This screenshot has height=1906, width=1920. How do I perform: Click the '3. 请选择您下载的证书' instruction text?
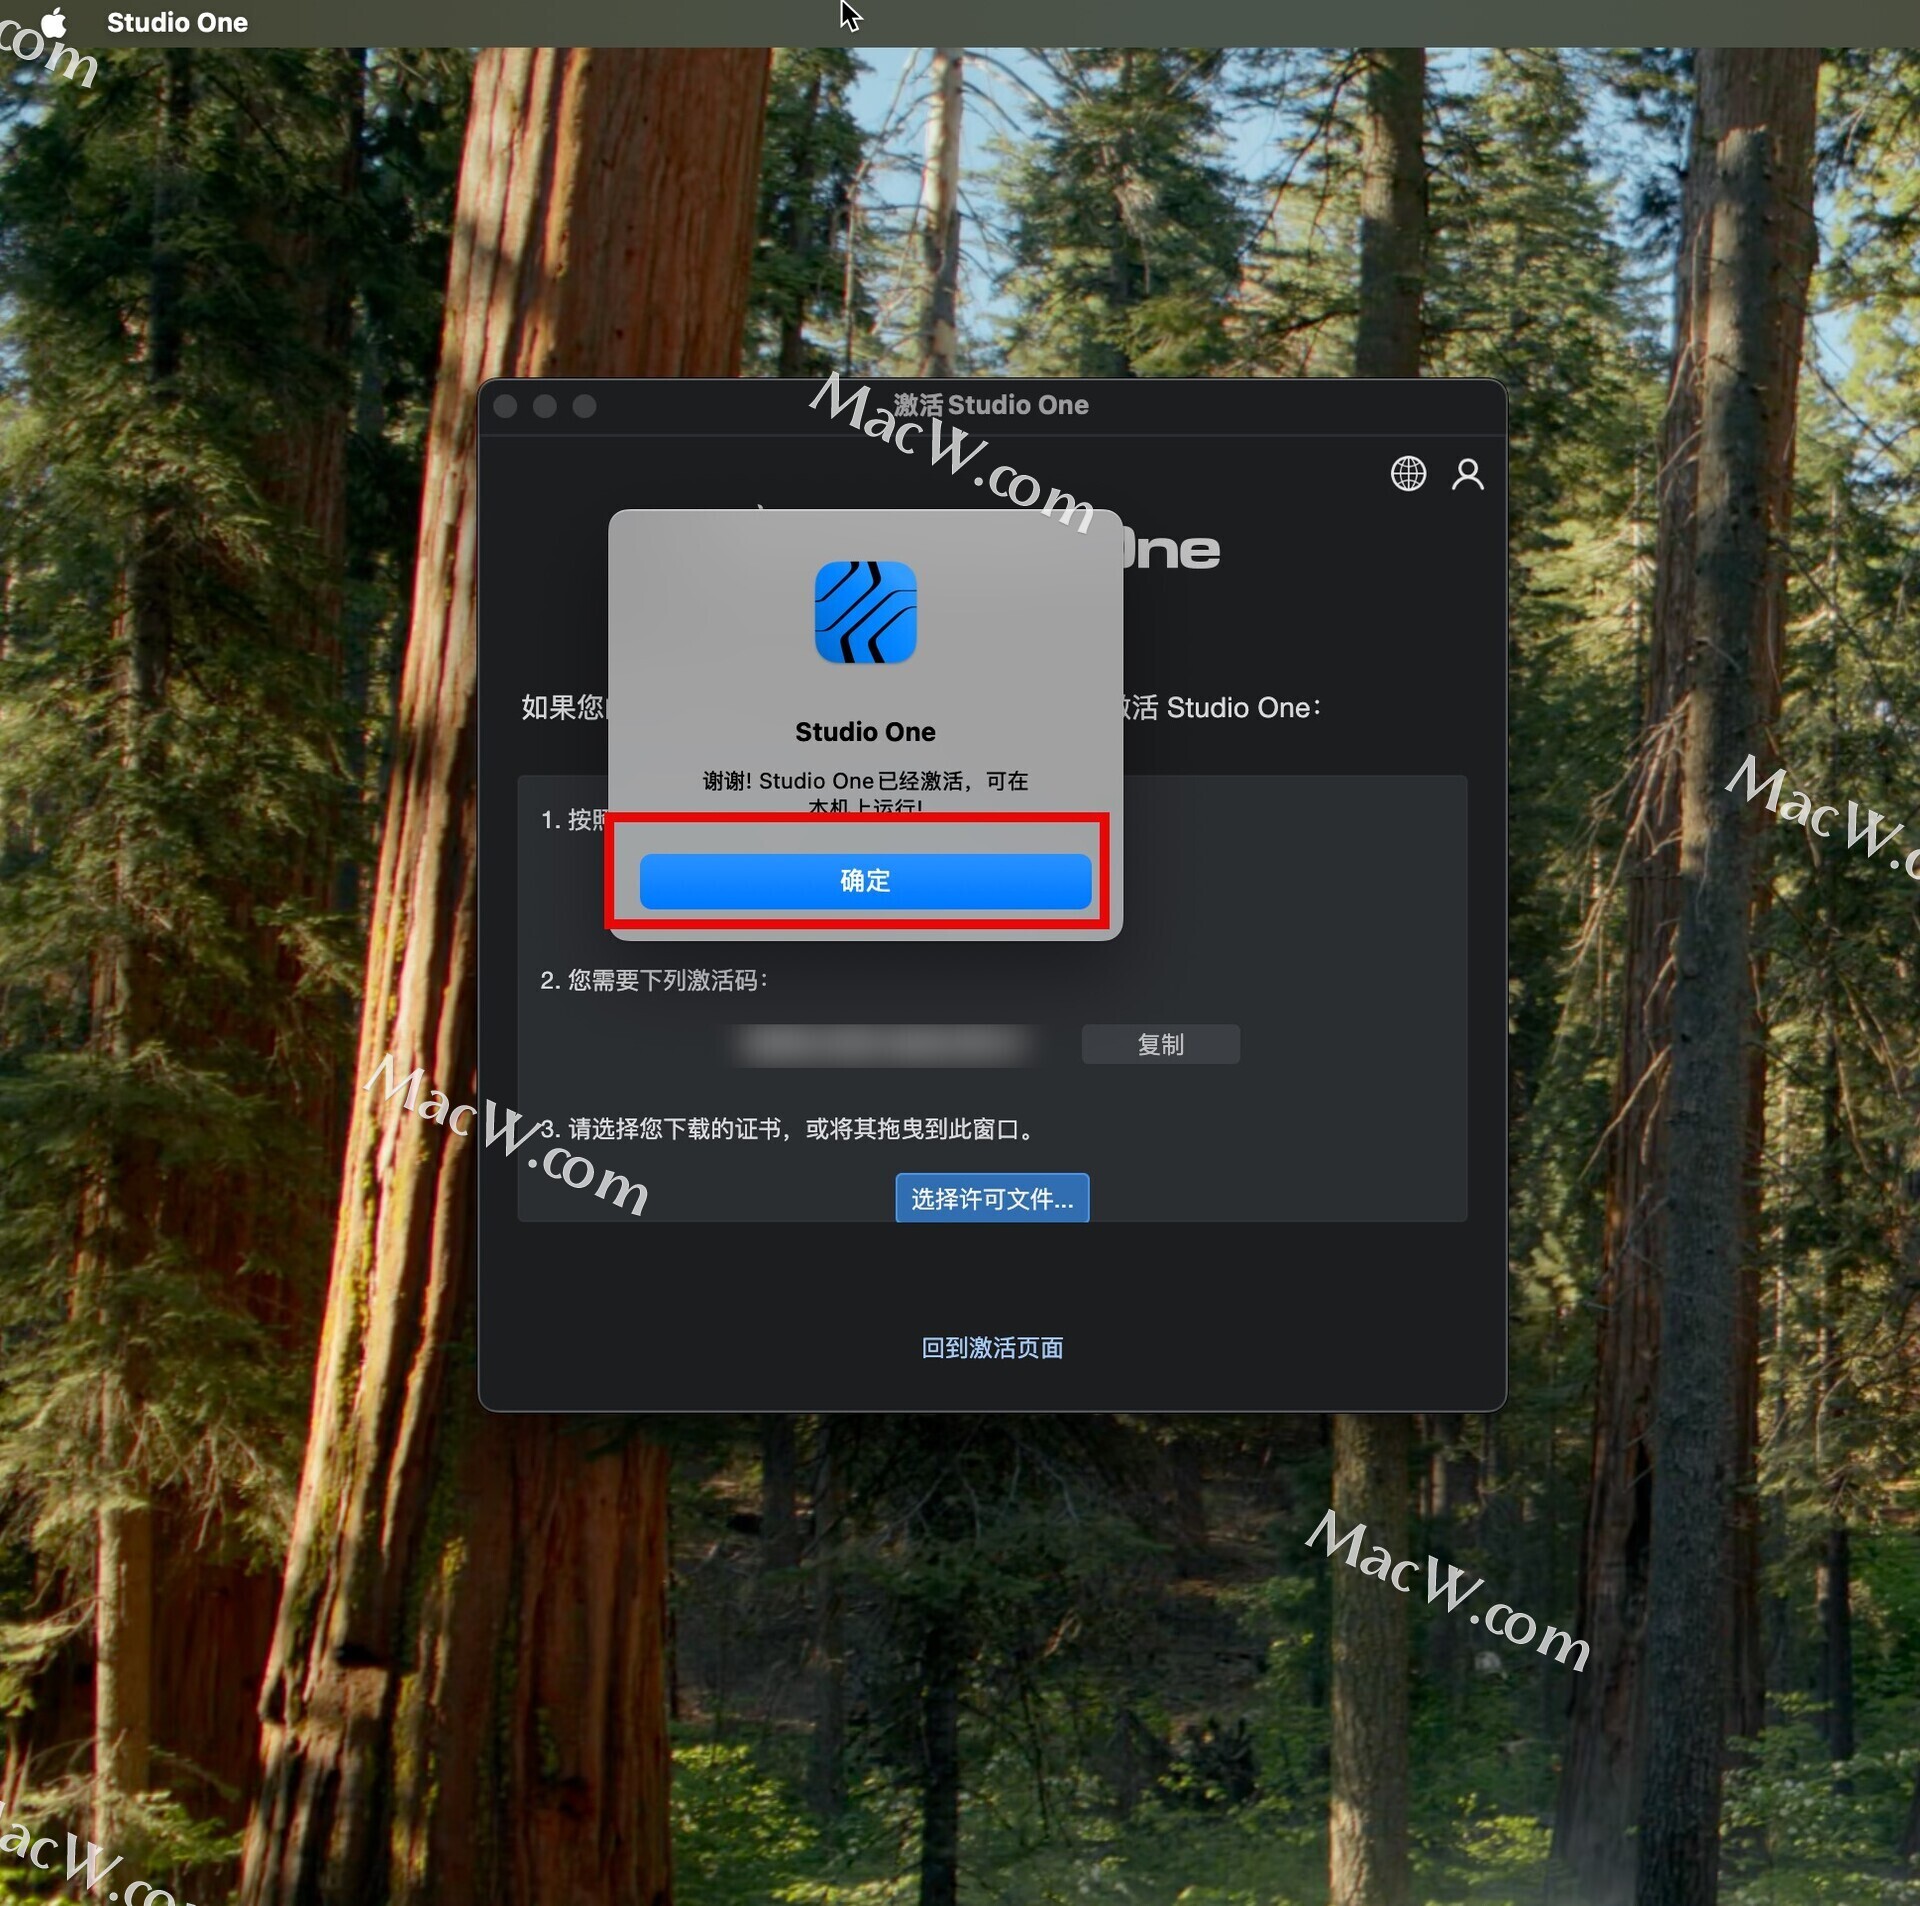tap(789, 1129)
